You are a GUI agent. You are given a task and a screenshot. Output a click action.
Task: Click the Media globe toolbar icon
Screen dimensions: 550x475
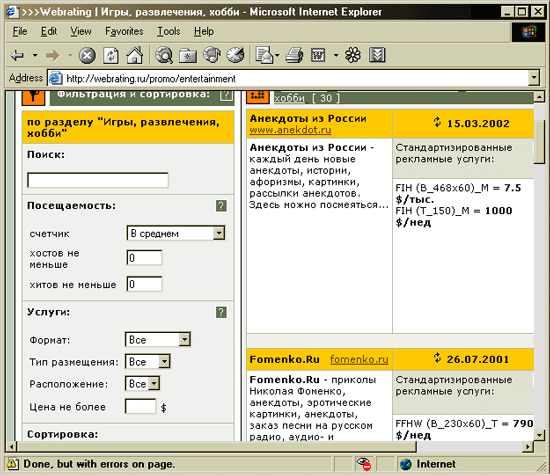click(212, 55)
